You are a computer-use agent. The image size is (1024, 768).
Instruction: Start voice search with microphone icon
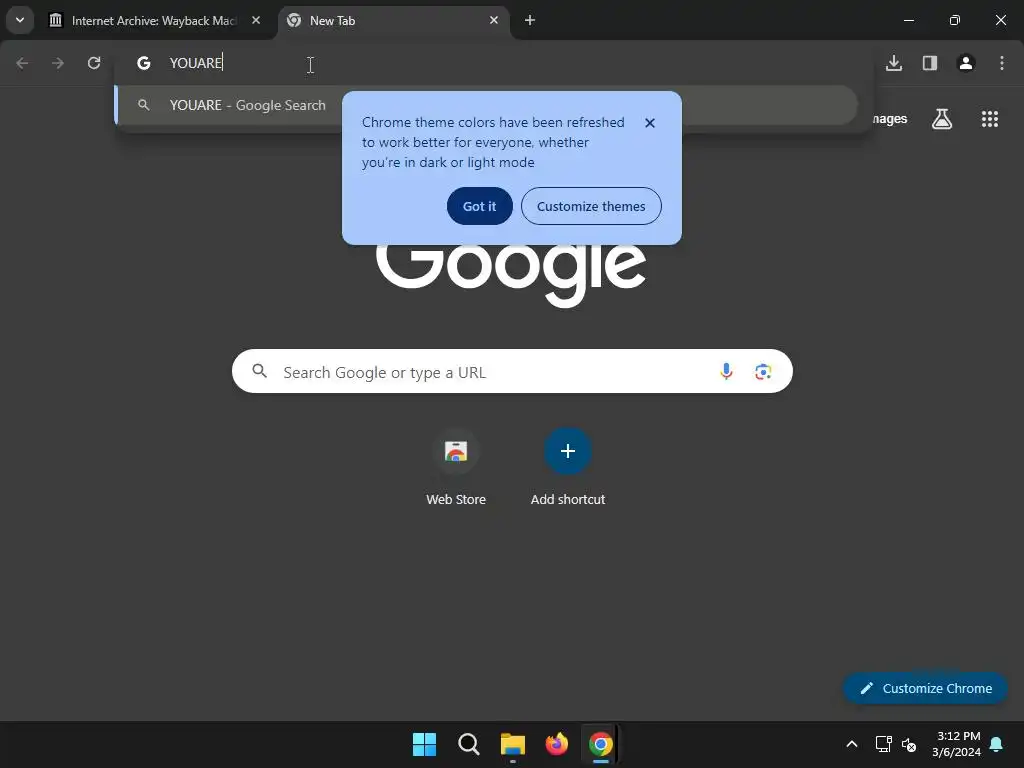tap(726, 372)
